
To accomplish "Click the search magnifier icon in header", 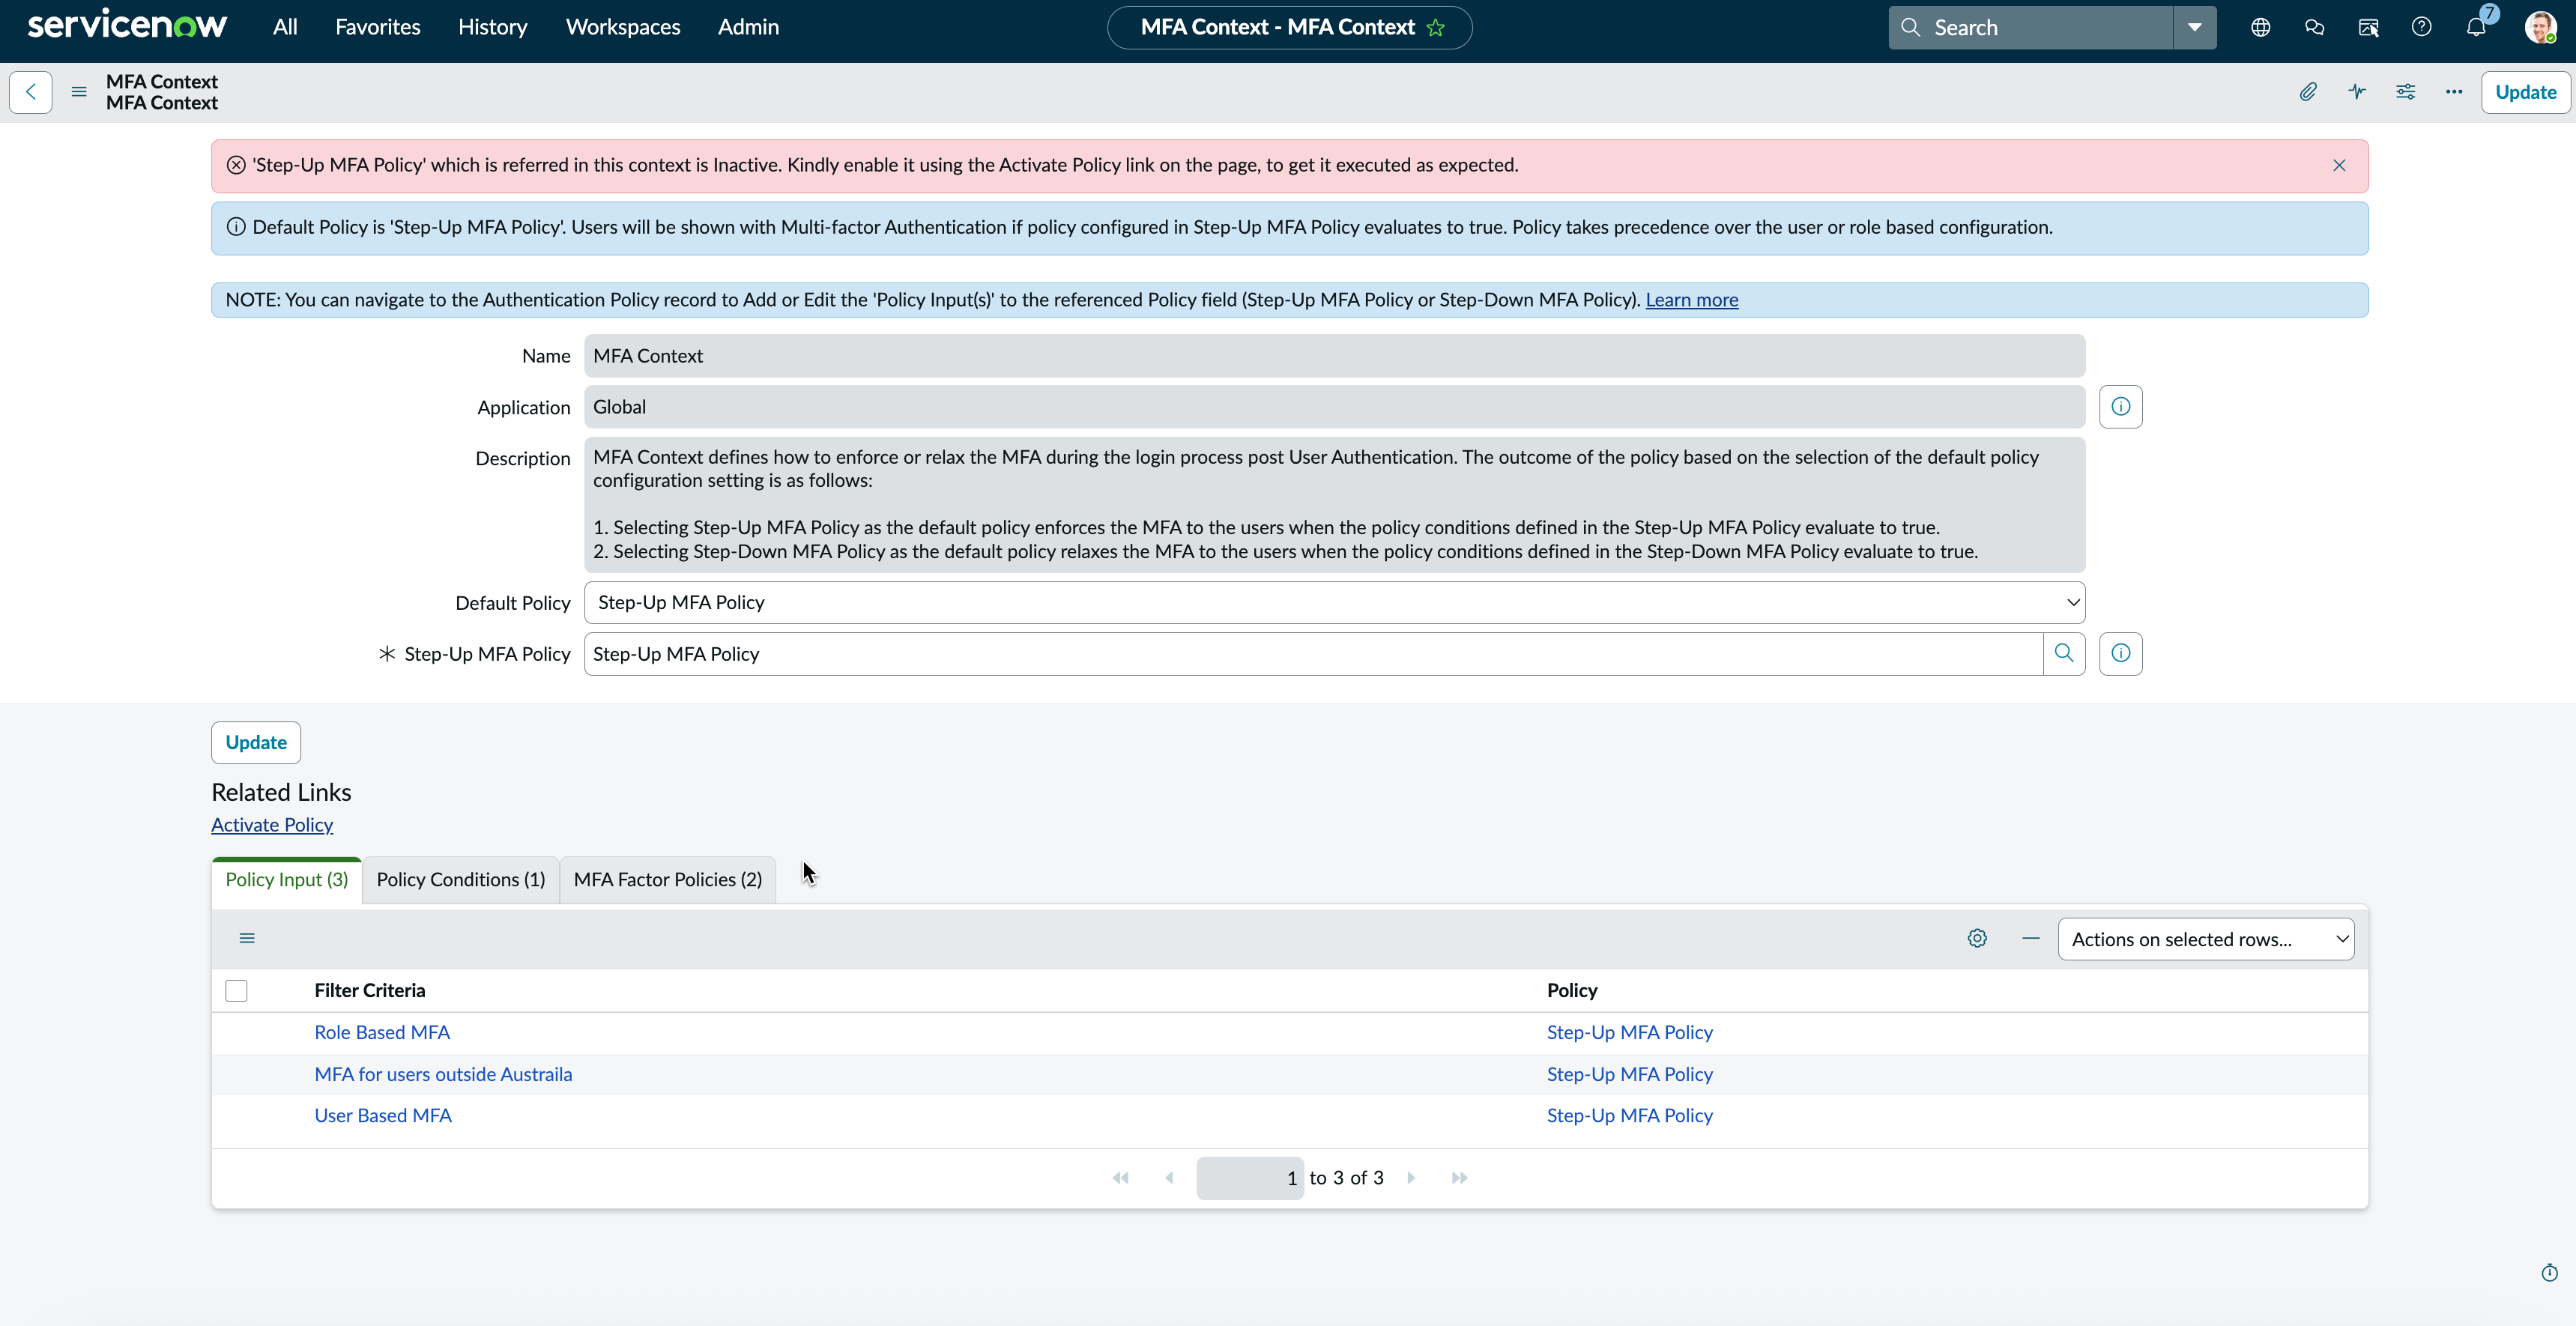I will [x=1910, y=27].
